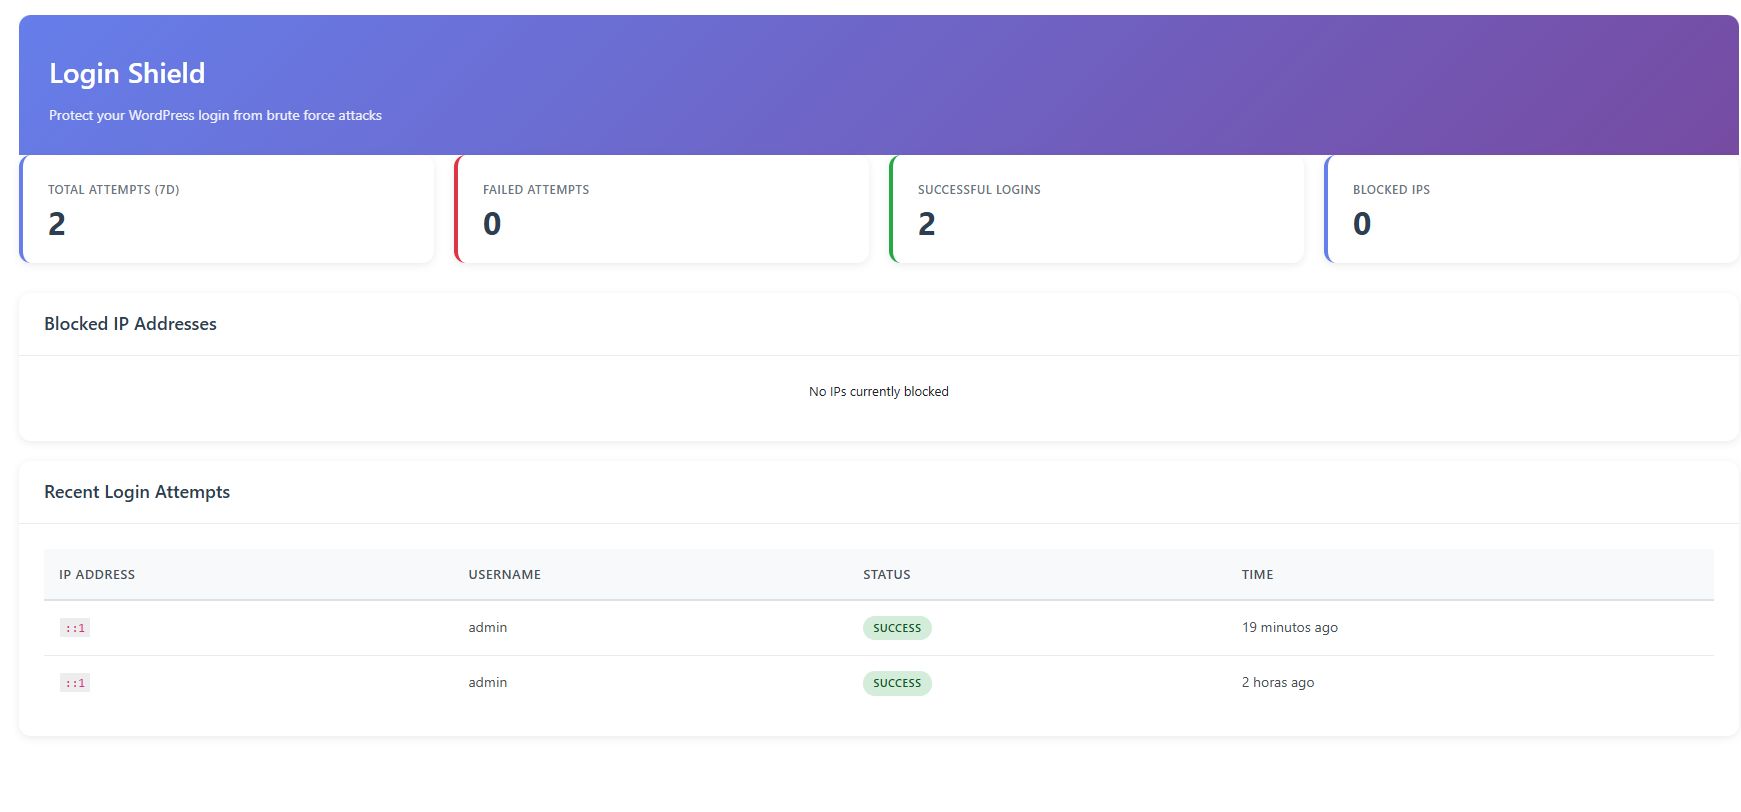Click the STATUS column header
The image size is (1741, 812).
pyautogui.click(x=887, y=574)
